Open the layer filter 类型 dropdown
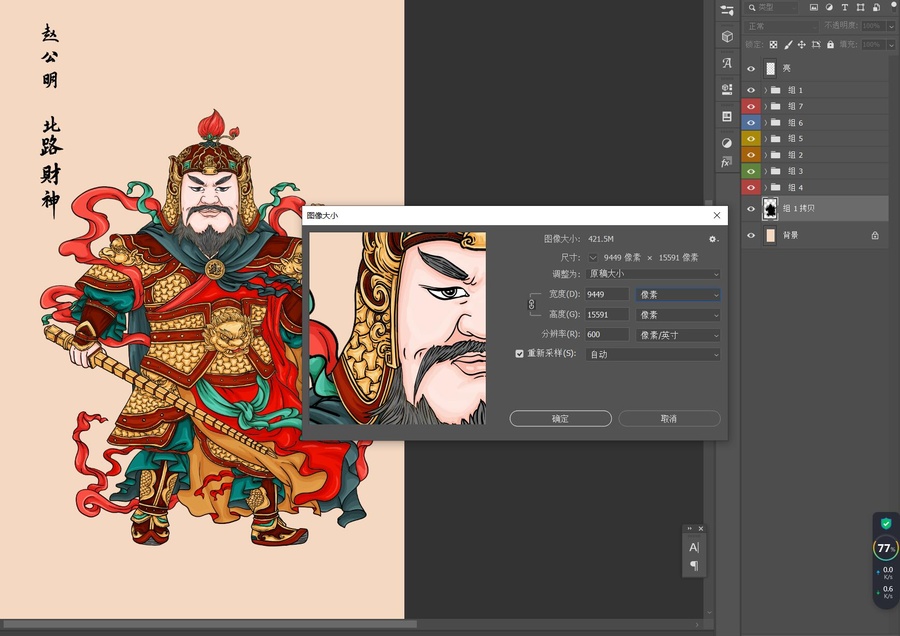The image size is (900, 636). (x=773, y=7)
